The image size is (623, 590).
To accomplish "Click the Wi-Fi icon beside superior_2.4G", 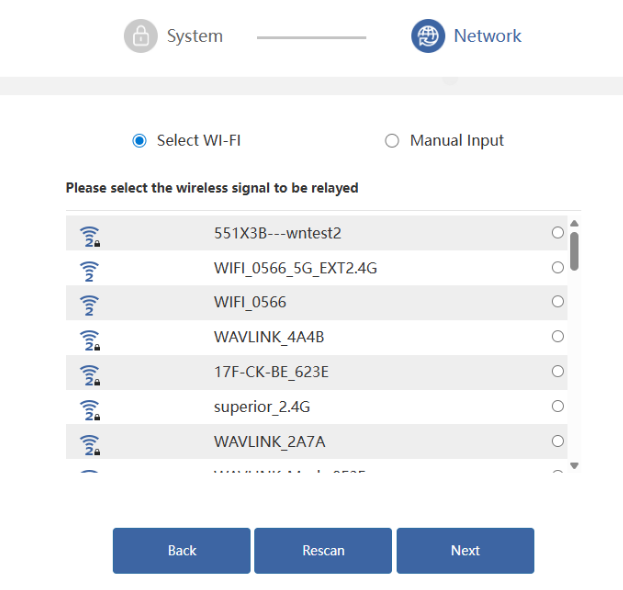I will click(90, 410).
